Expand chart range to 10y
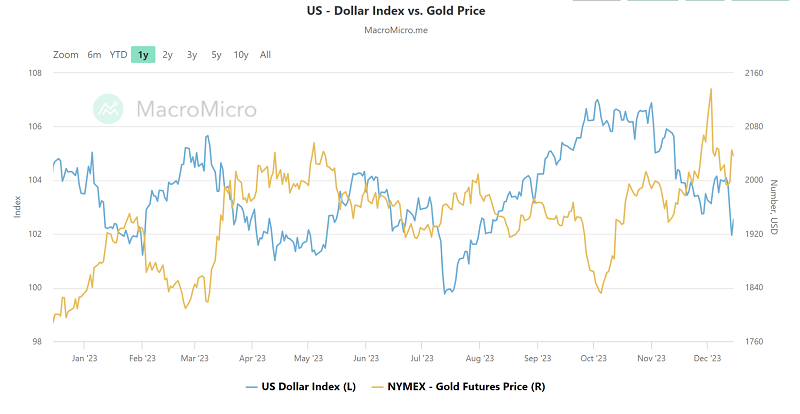 tap(241, 55)
